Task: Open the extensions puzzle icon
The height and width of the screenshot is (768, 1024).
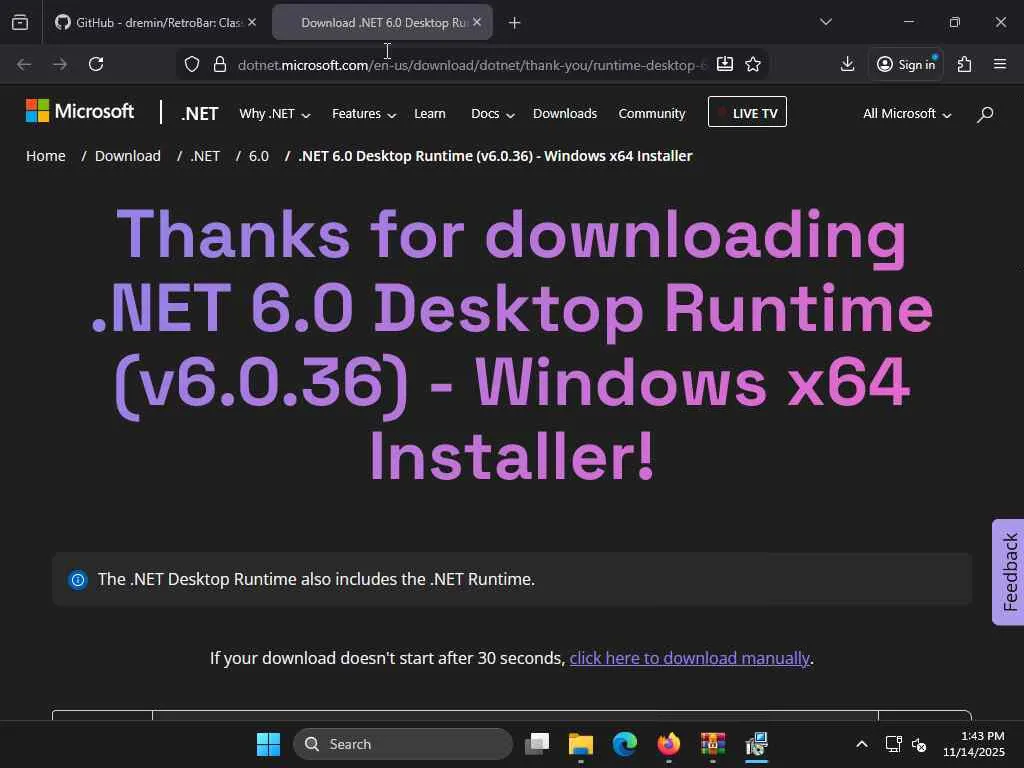Action: (x=965, y=64)
